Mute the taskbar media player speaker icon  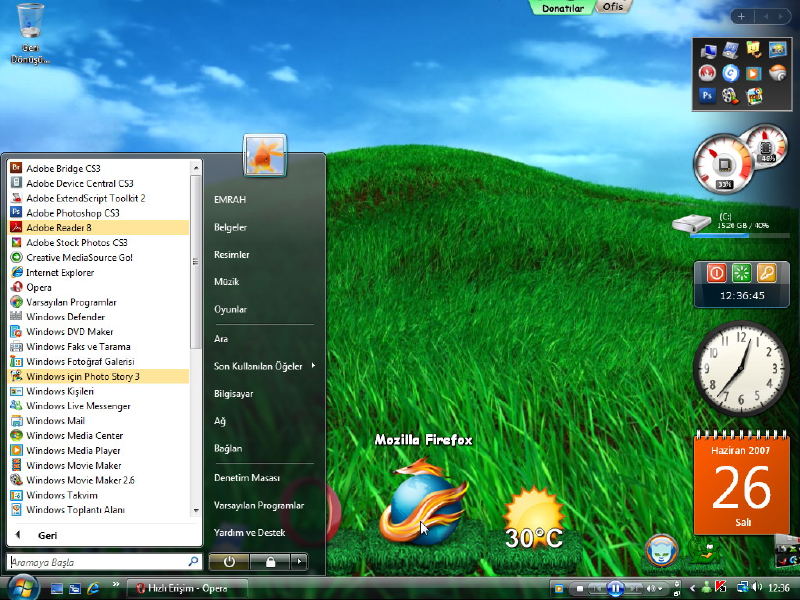(651, 589)
